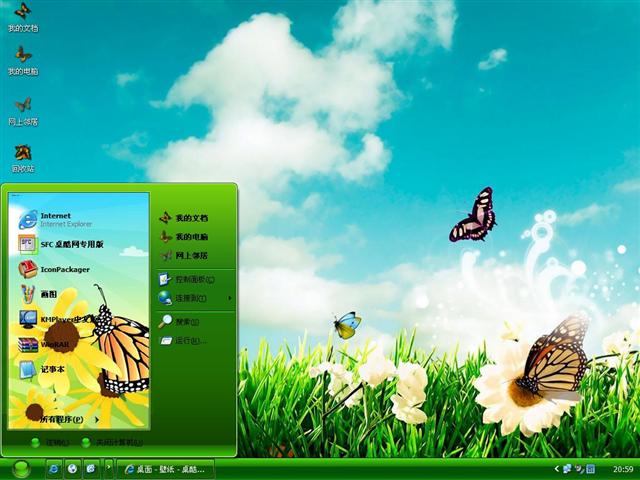Click the green Start orb button
The height and width of the screenshot is (480, 640).
(21, 469)
